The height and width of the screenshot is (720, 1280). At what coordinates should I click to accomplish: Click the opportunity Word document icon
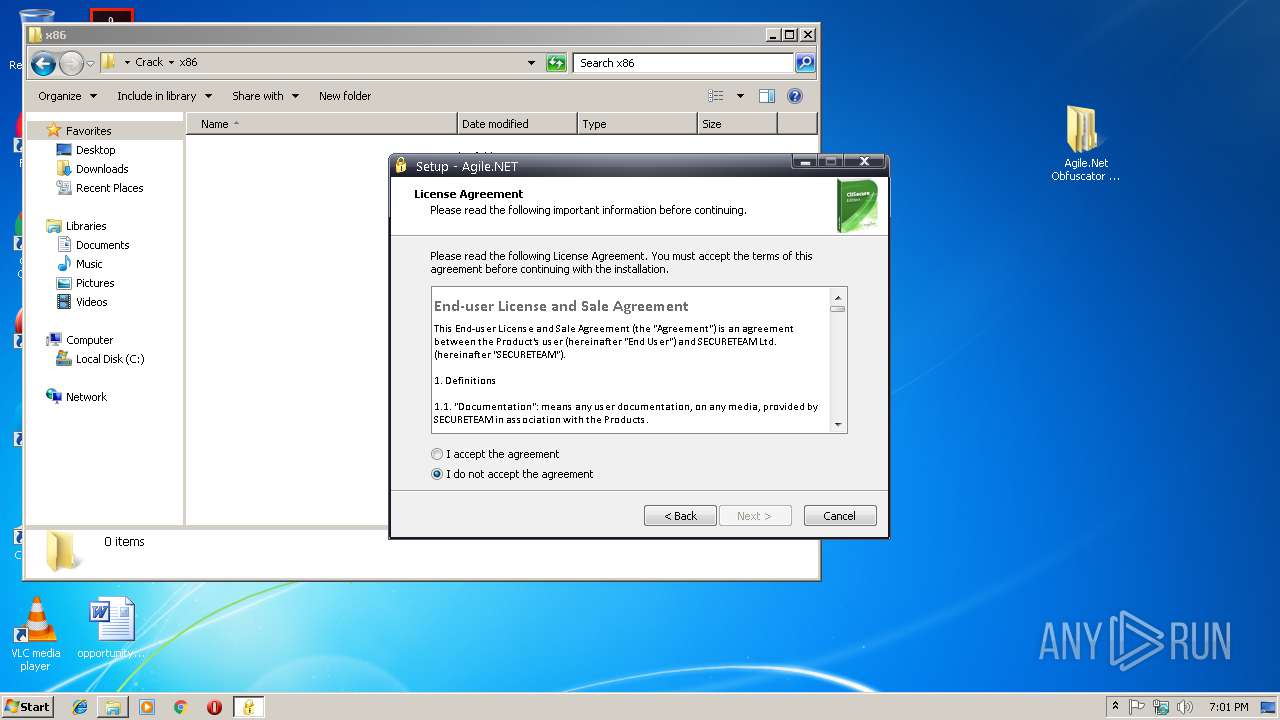coord(111,630)
